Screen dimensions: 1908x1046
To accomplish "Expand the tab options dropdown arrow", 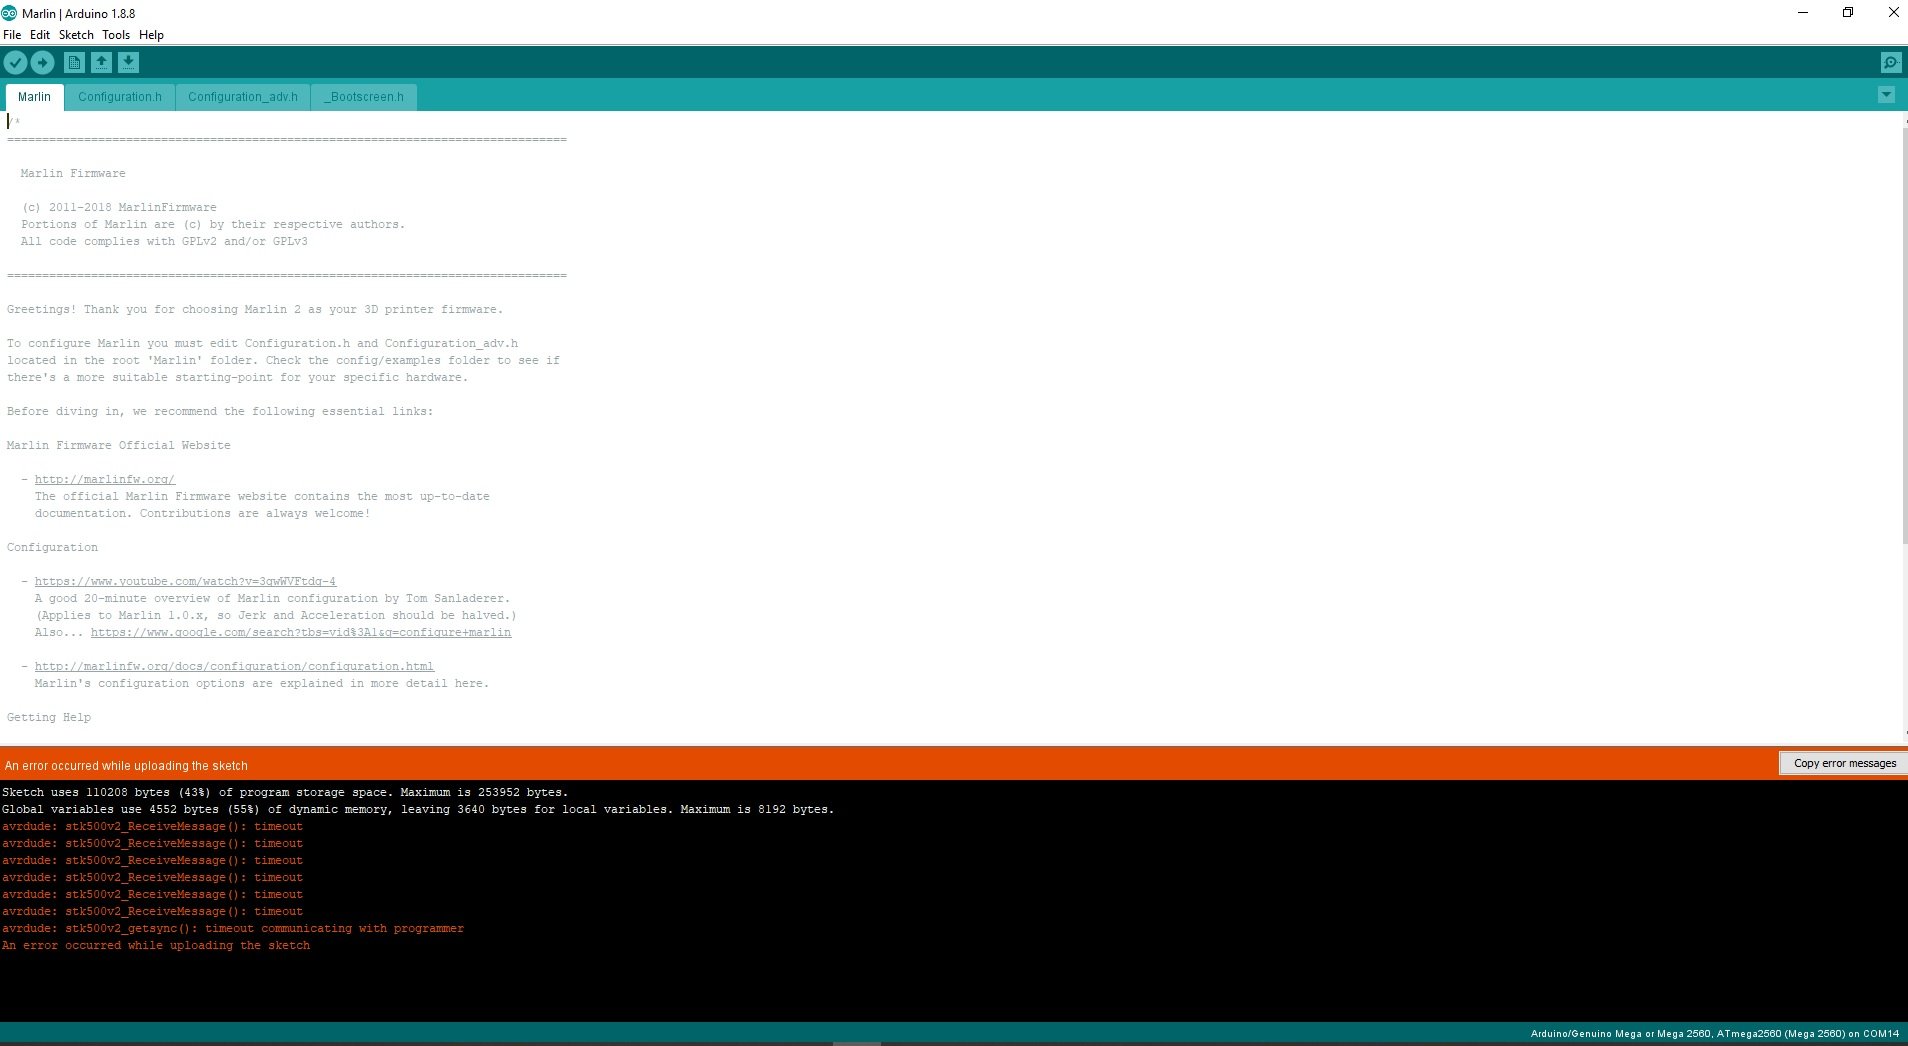I will (1886, 95).
